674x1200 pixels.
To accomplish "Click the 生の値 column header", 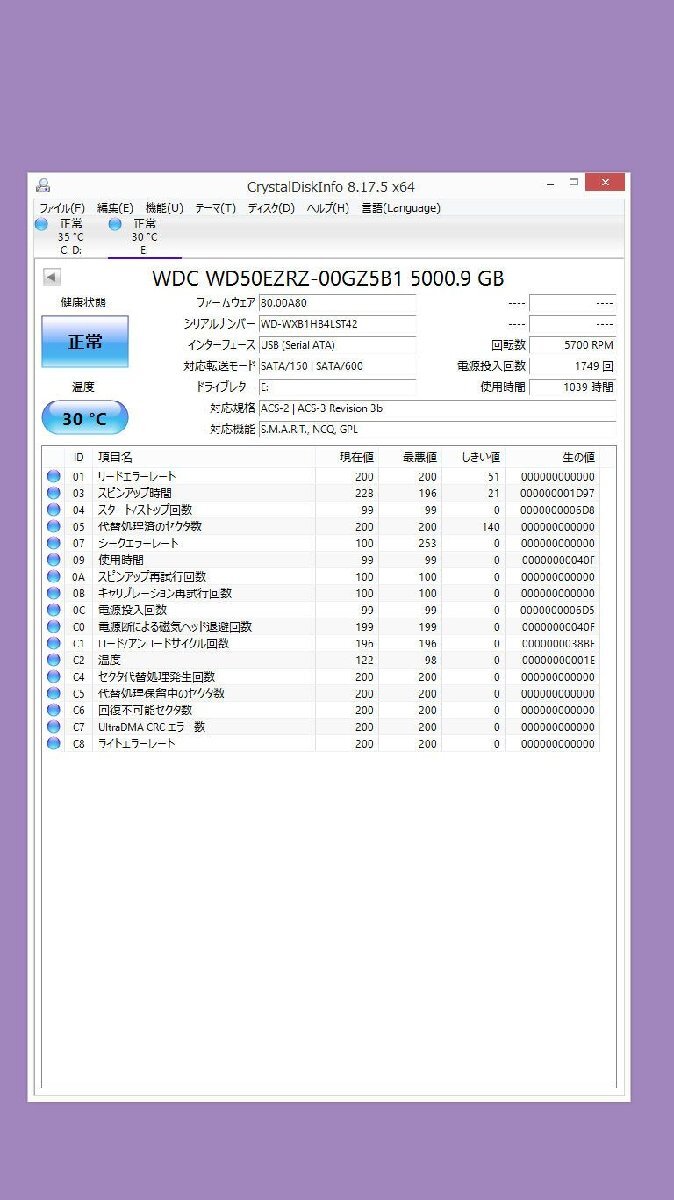I will click(552, 457).
